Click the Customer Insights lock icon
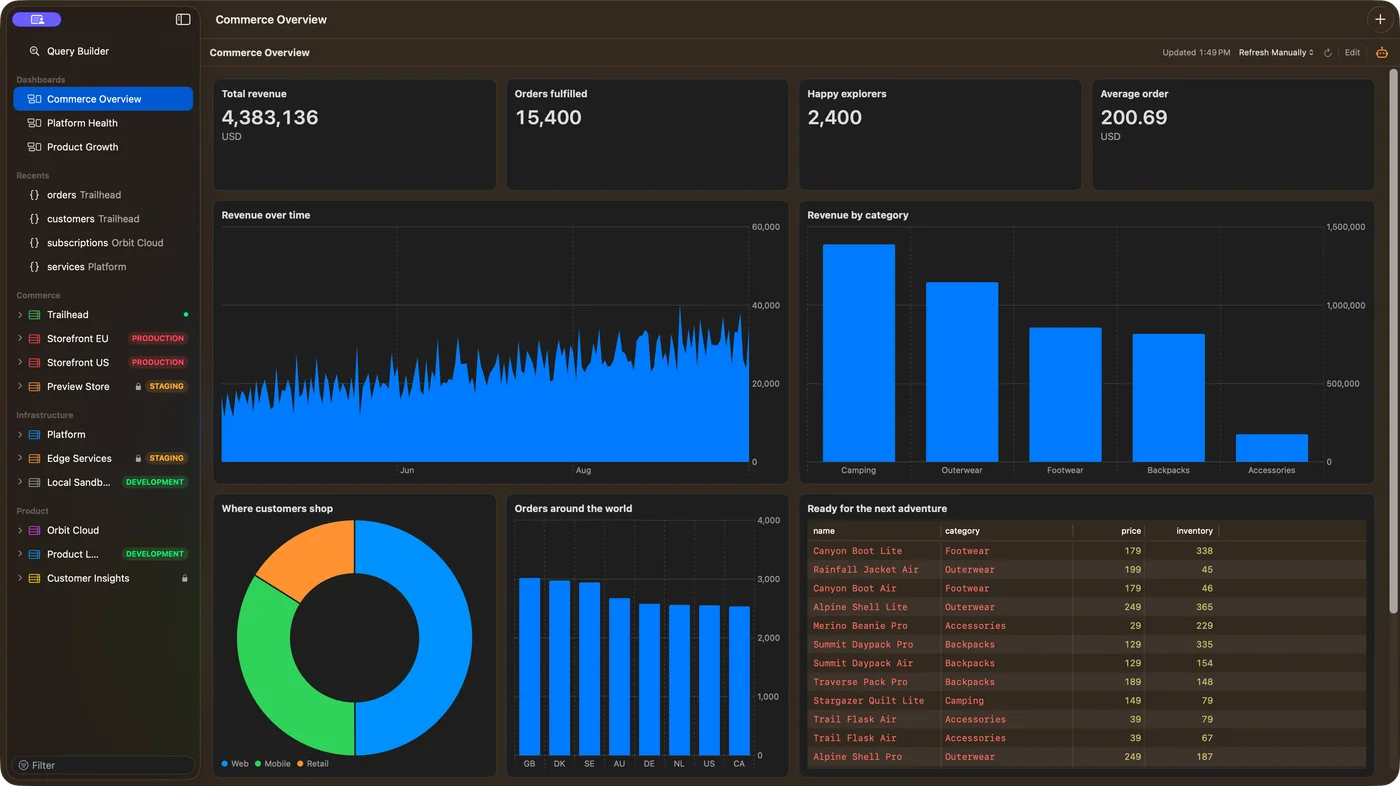The width and height of the screenshot is (1400, 786). [x=184, y=579]
